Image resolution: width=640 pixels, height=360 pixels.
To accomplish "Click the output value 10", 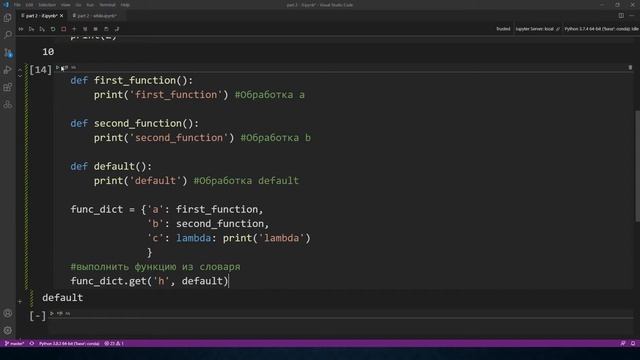I will coord(48,52).
